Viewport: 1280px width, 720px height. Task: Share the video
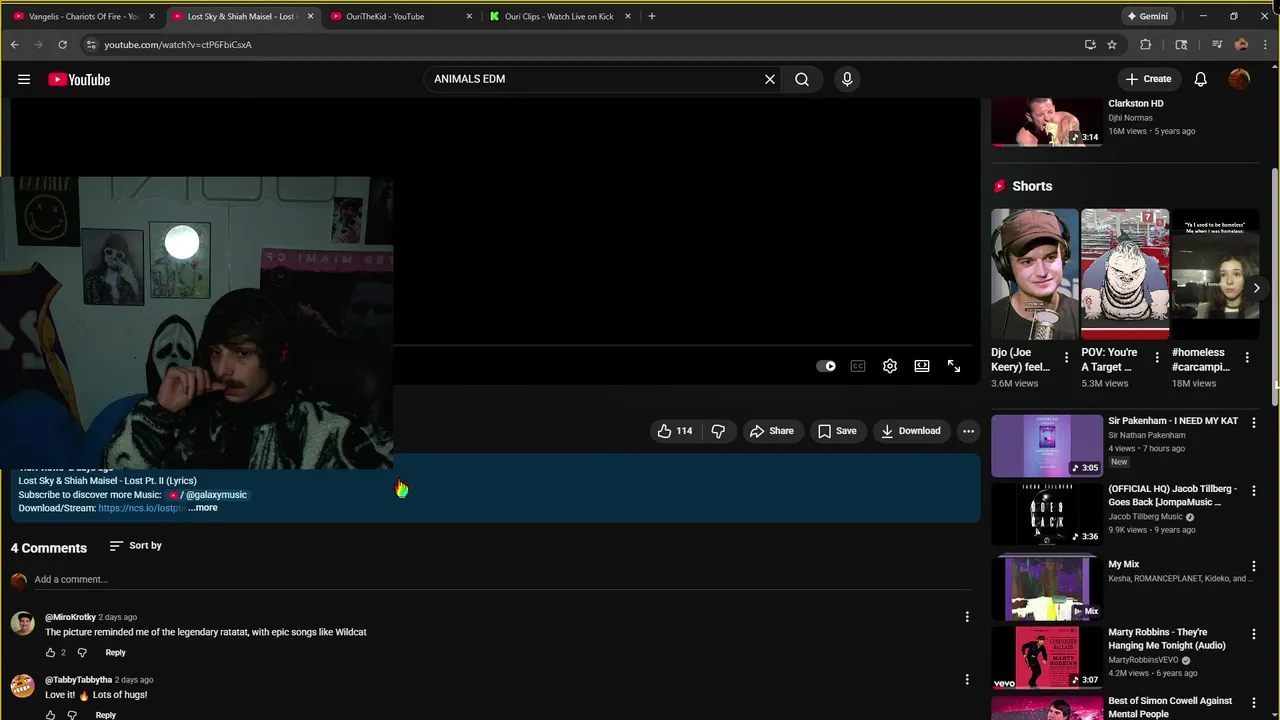772,431
